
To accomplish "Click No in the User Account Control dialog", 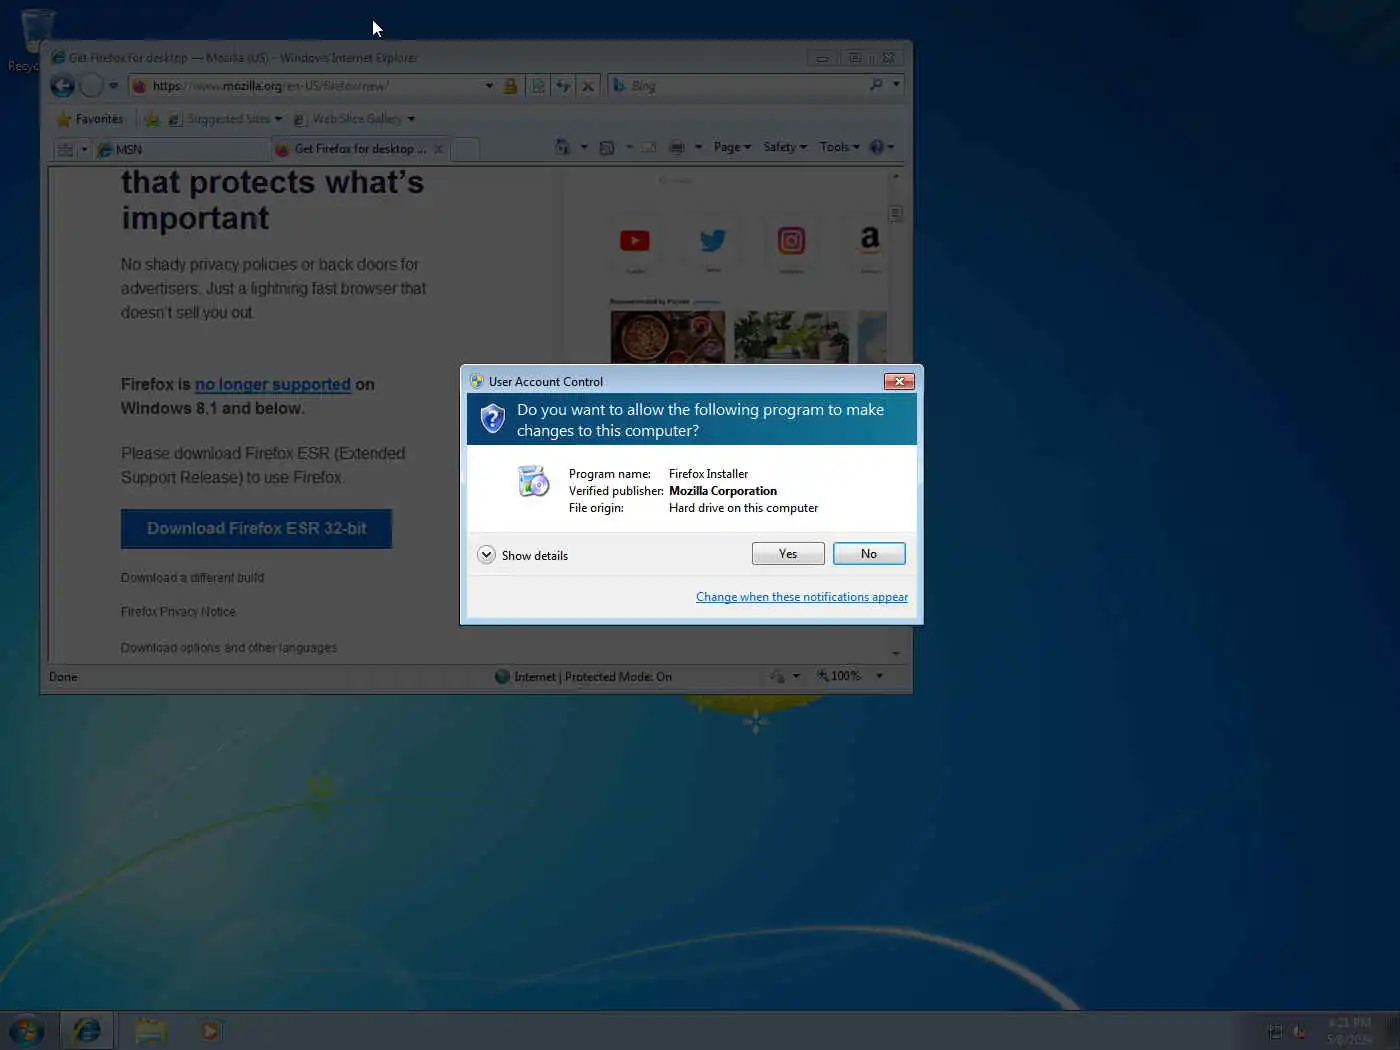I will coord(869,554).
